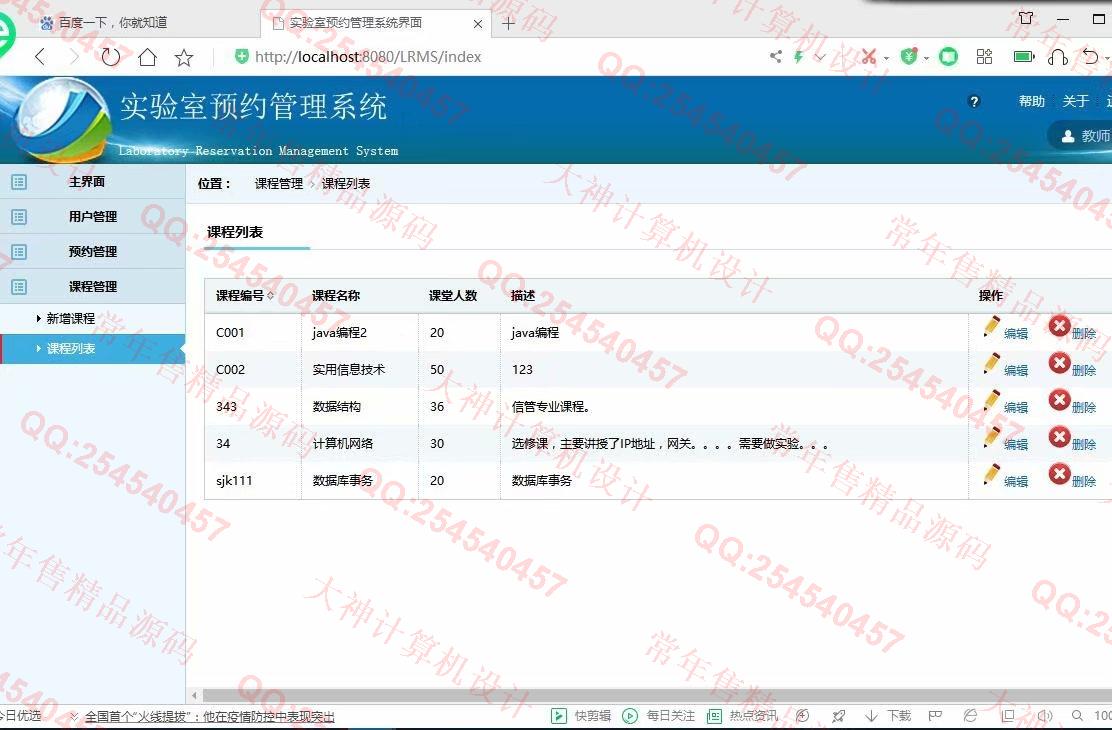The image size is (1112, 730).
Task: Open the browser home page icon
Action: (x=148, y=57)
